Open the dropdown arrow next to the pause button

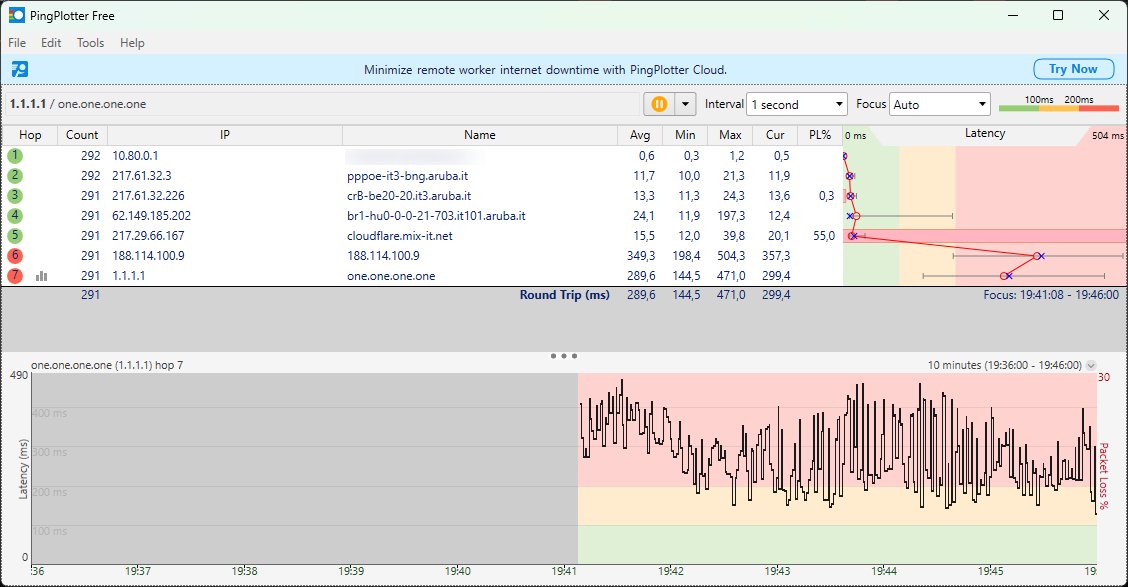685,104
